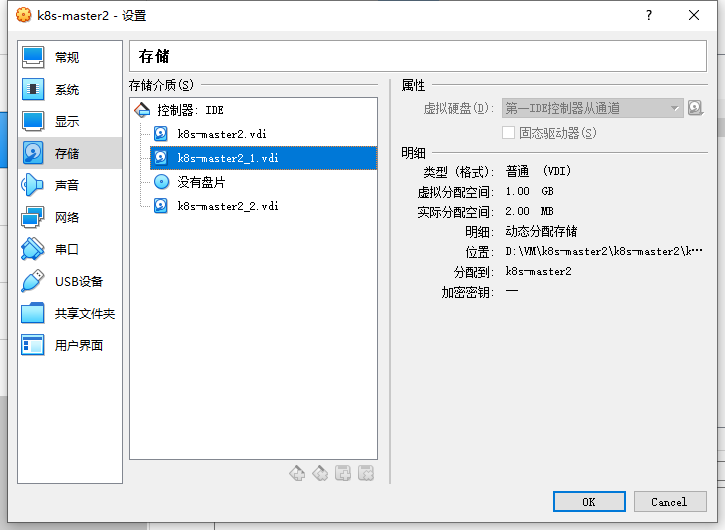Click optical disc icon beside 没有盘片
Image resolution: width=725 pixels, height=530 pixels.
point(161,182)
